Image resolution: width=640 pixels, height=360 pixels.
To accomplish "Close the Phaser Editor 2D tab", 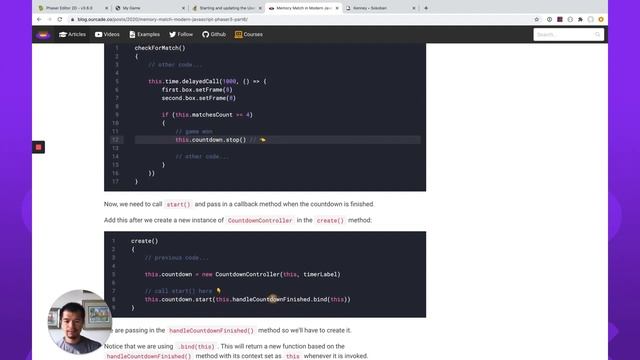I will tap(107, 8).
